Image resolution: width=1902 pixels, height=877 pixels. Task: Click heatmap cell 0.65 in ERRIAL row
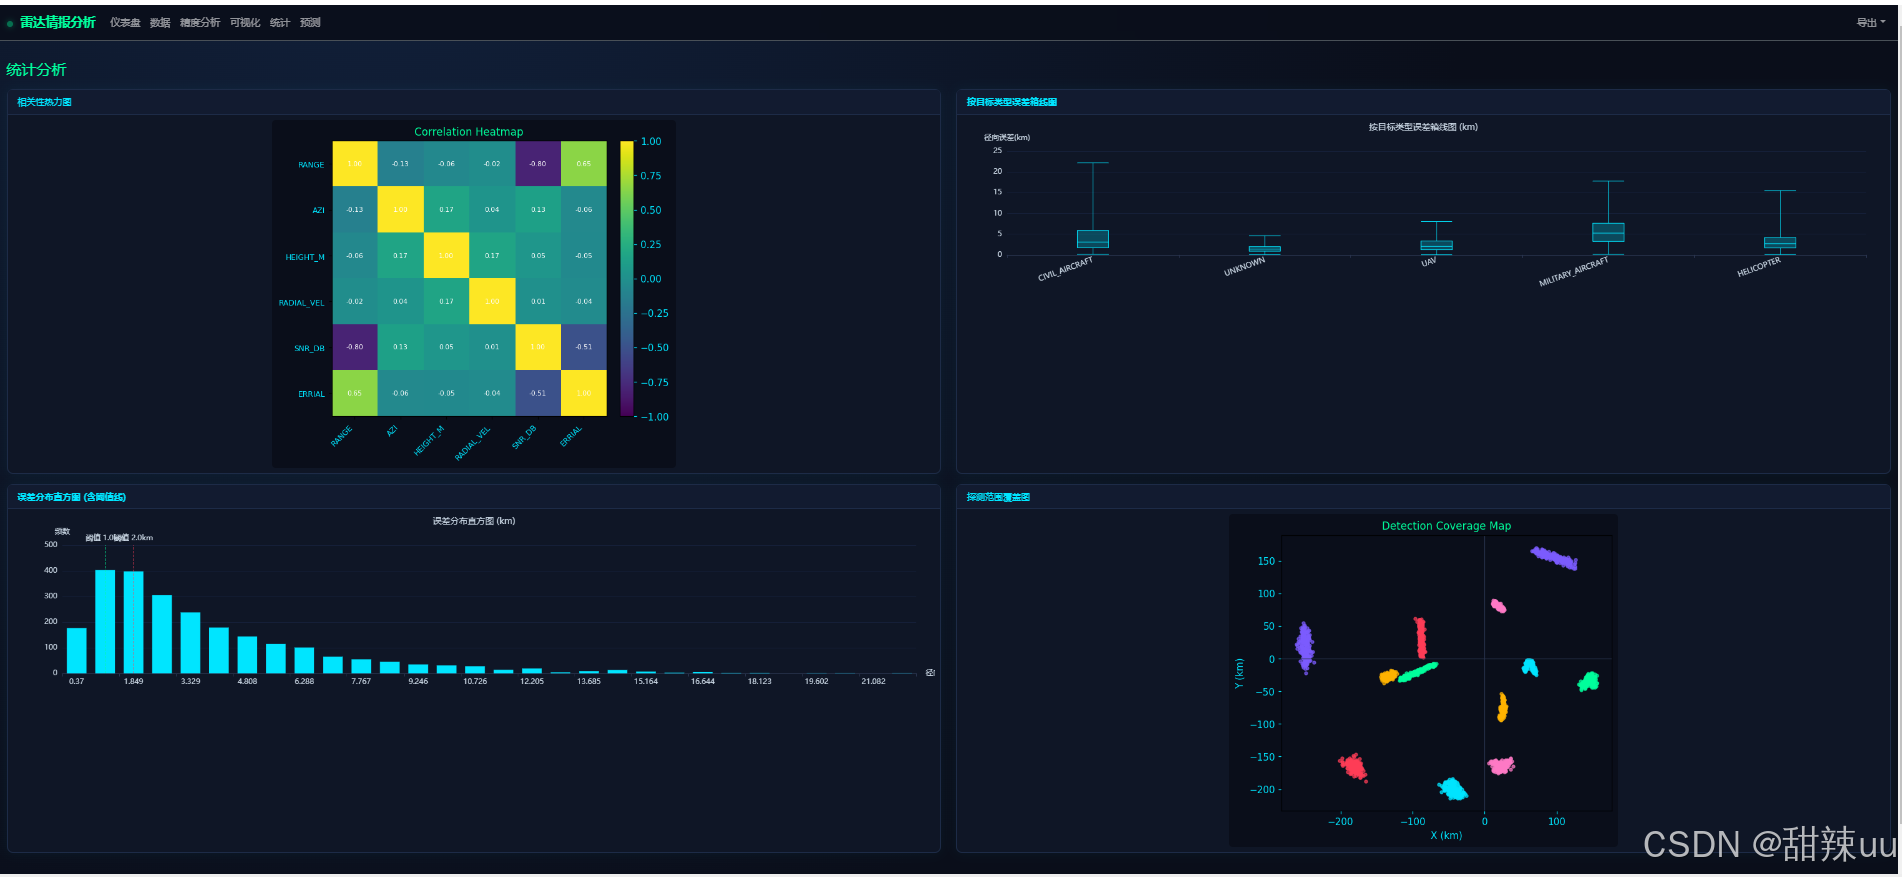tap(355, 393)
